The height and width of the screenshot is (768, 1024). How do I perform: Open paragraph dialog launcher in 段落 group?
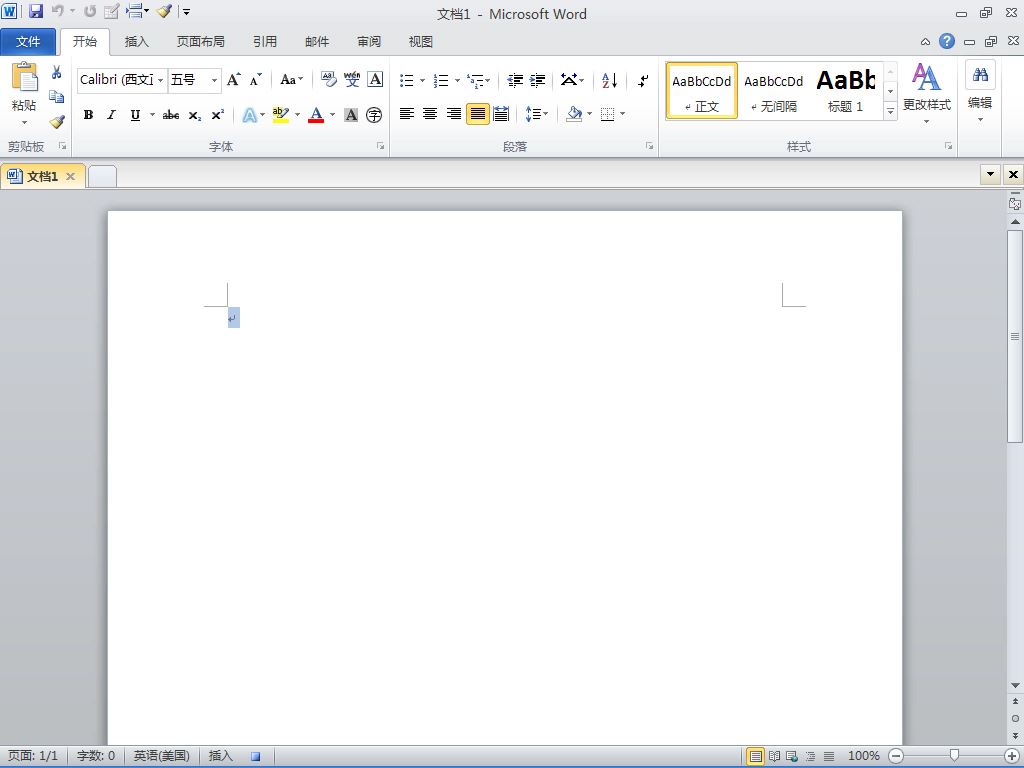coord(649,146)
